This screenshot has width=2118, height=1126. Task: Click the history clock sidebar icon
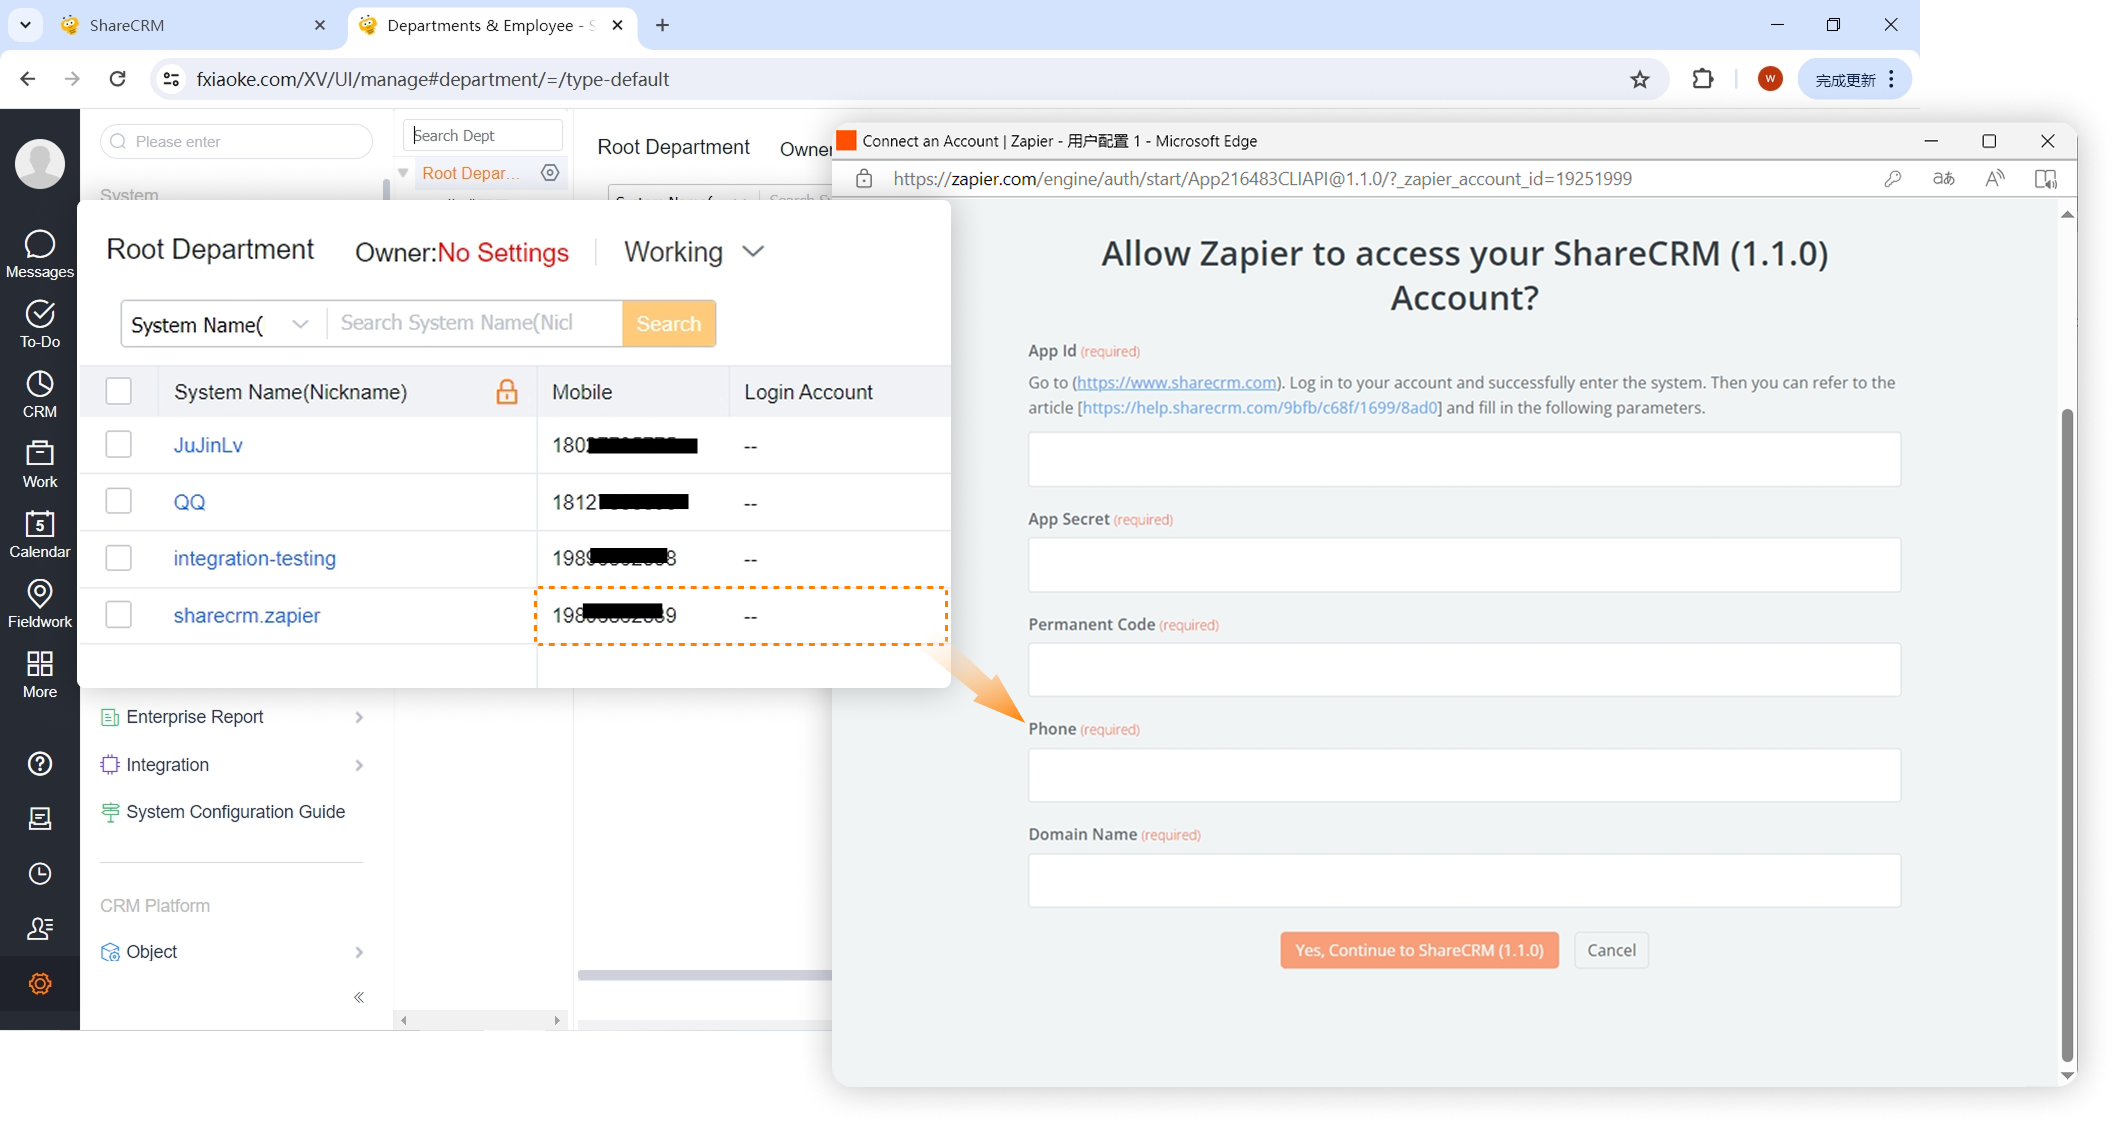coord(40,874)
